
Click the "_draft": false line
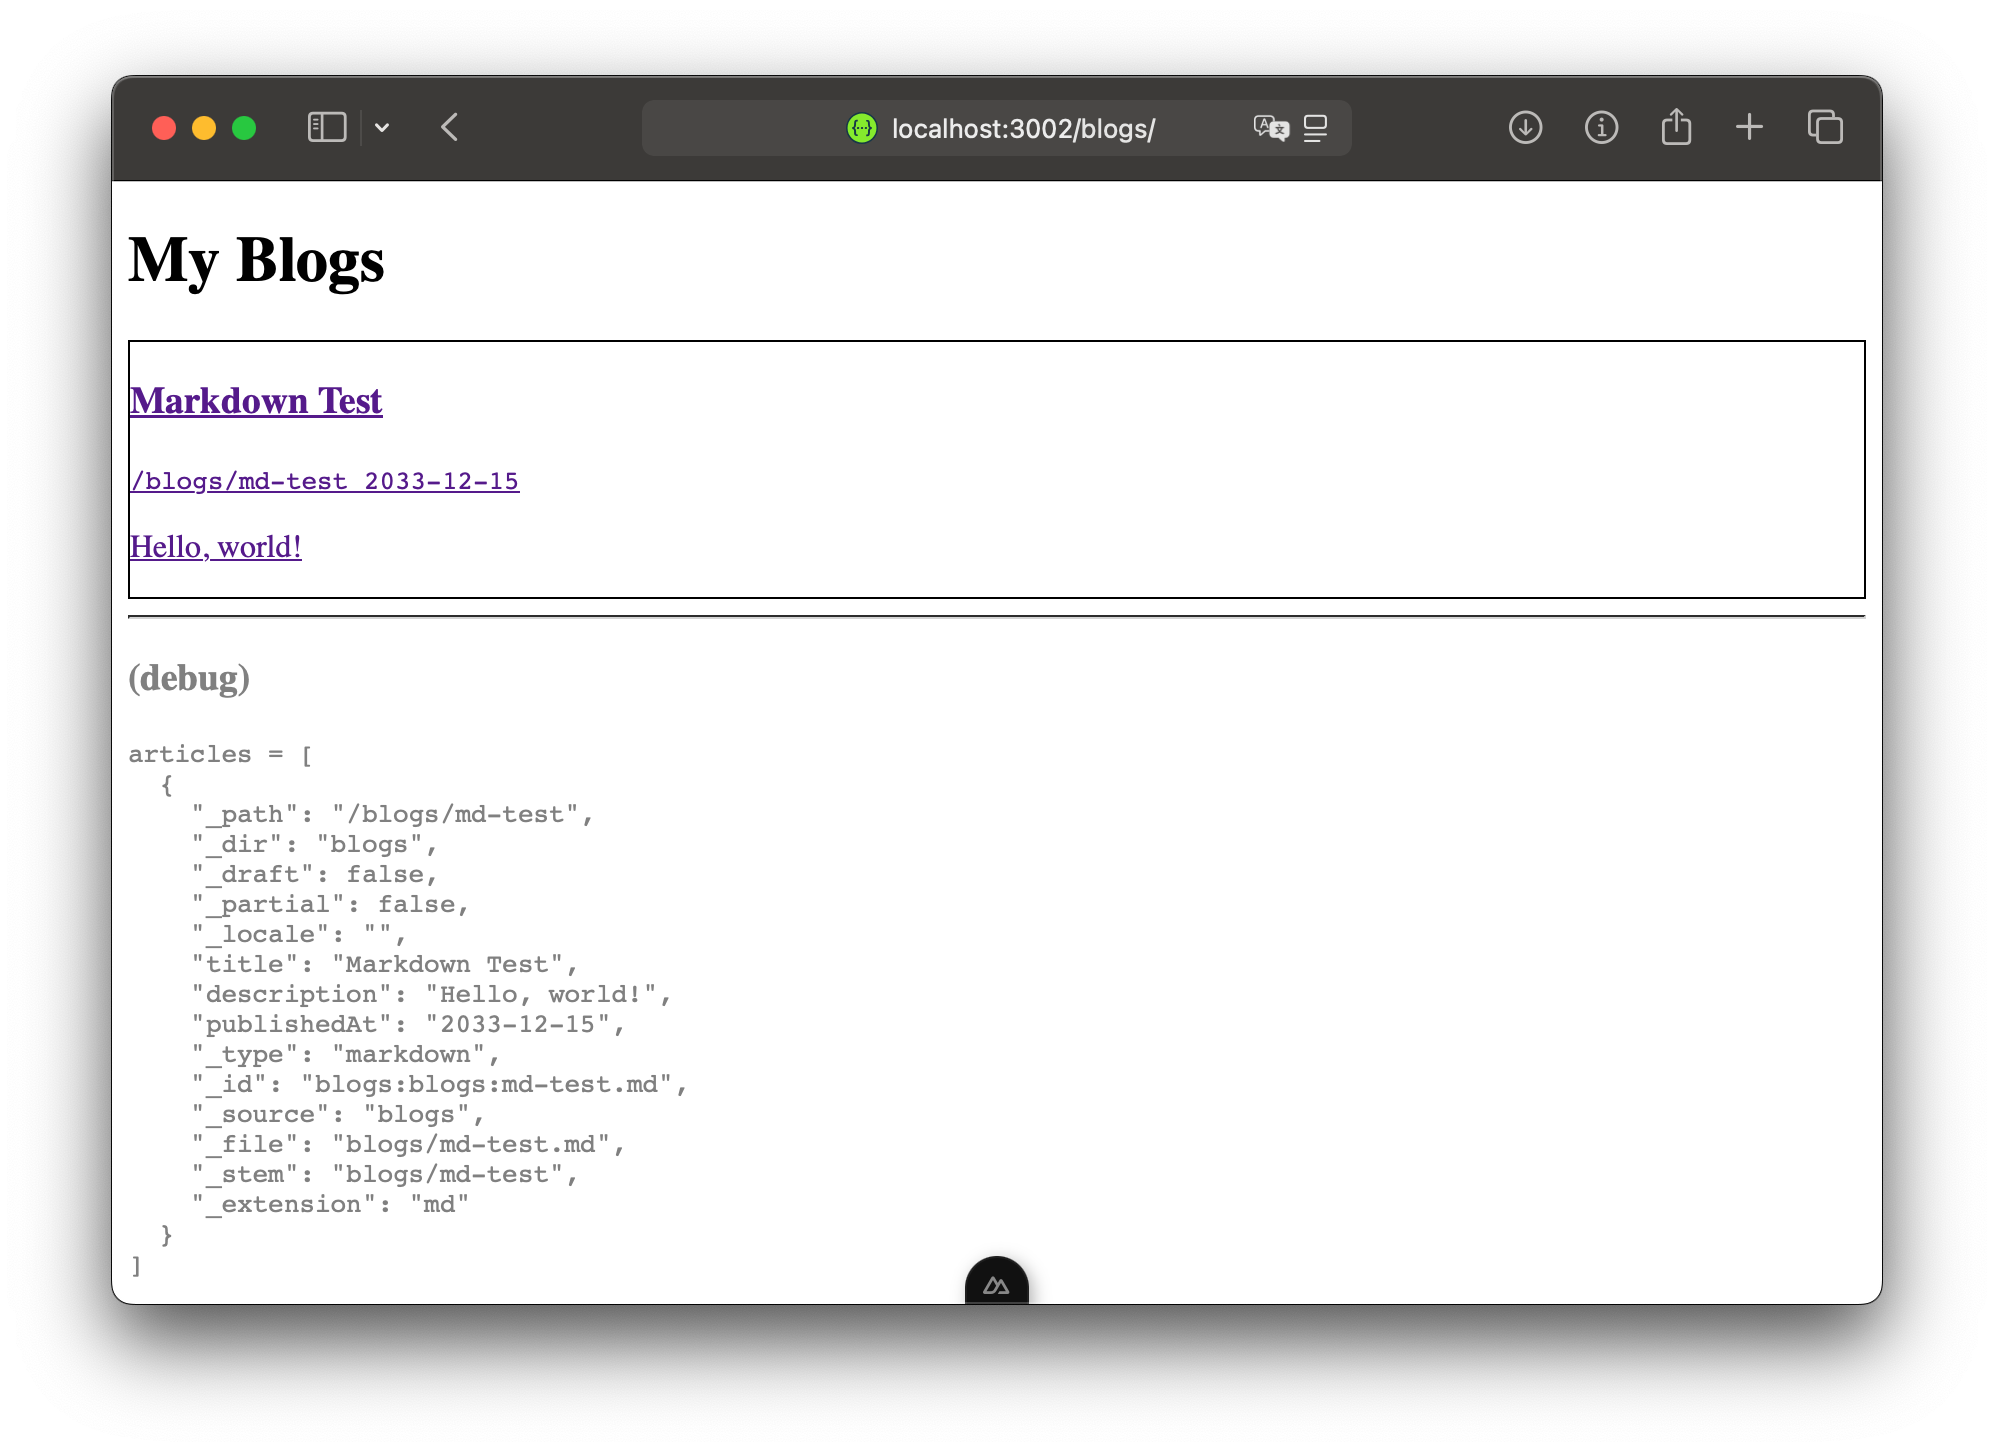coord(315,875)
